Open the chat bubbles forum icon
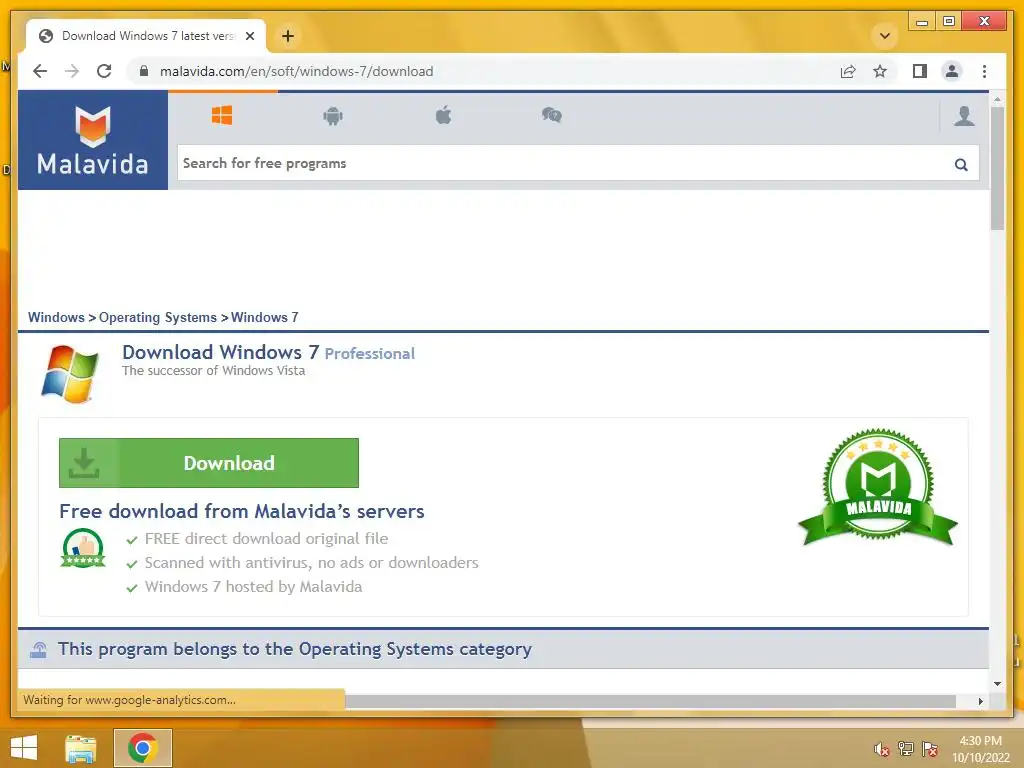1024x768 pixels. point(552,116)
